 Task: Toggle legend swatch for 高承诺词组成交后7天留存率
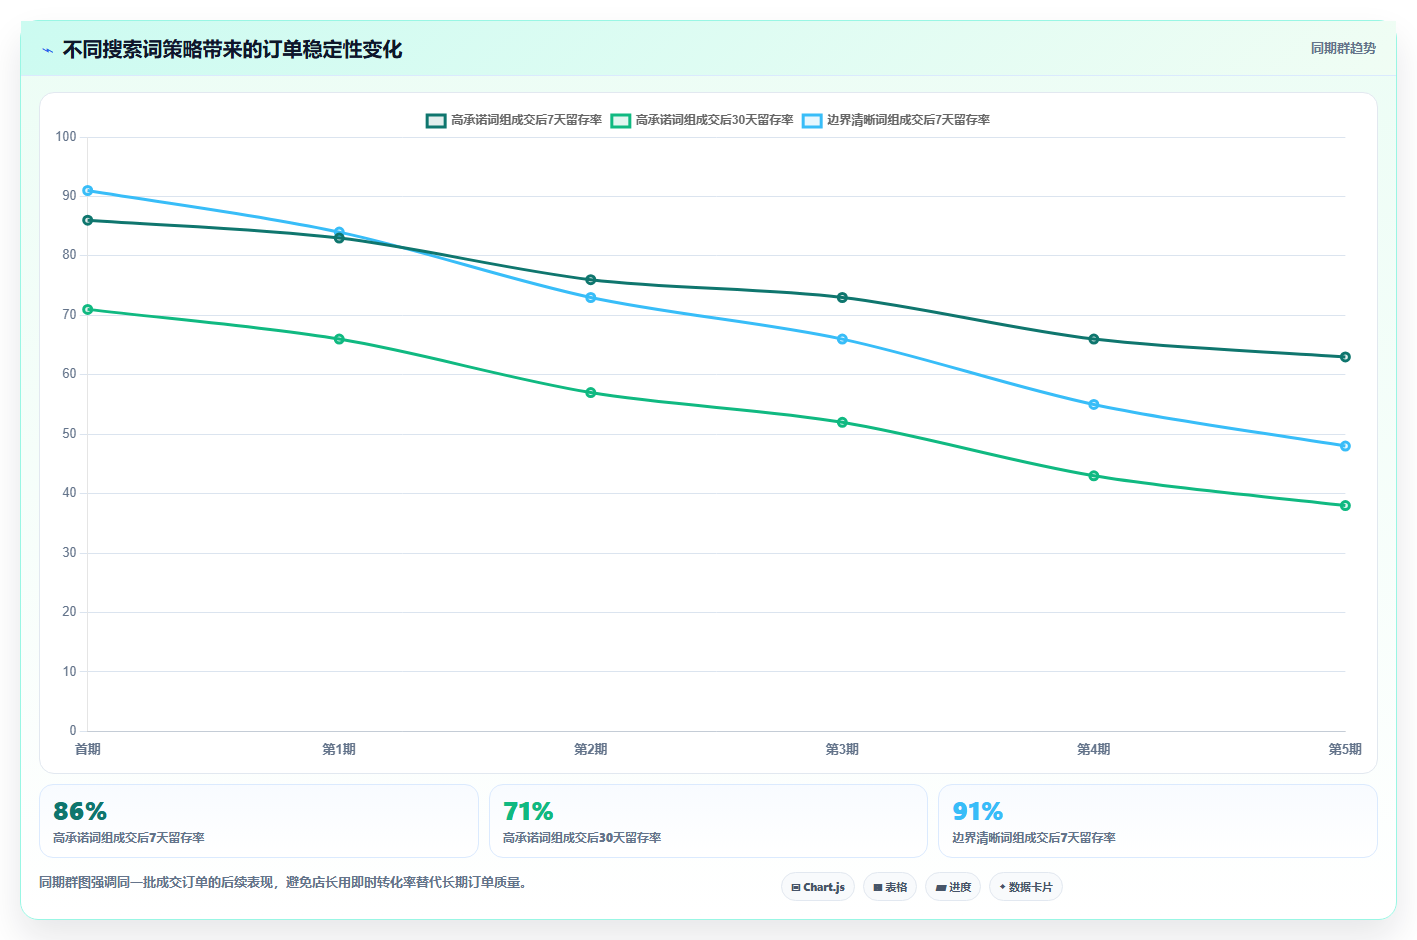tap(436, 120)
